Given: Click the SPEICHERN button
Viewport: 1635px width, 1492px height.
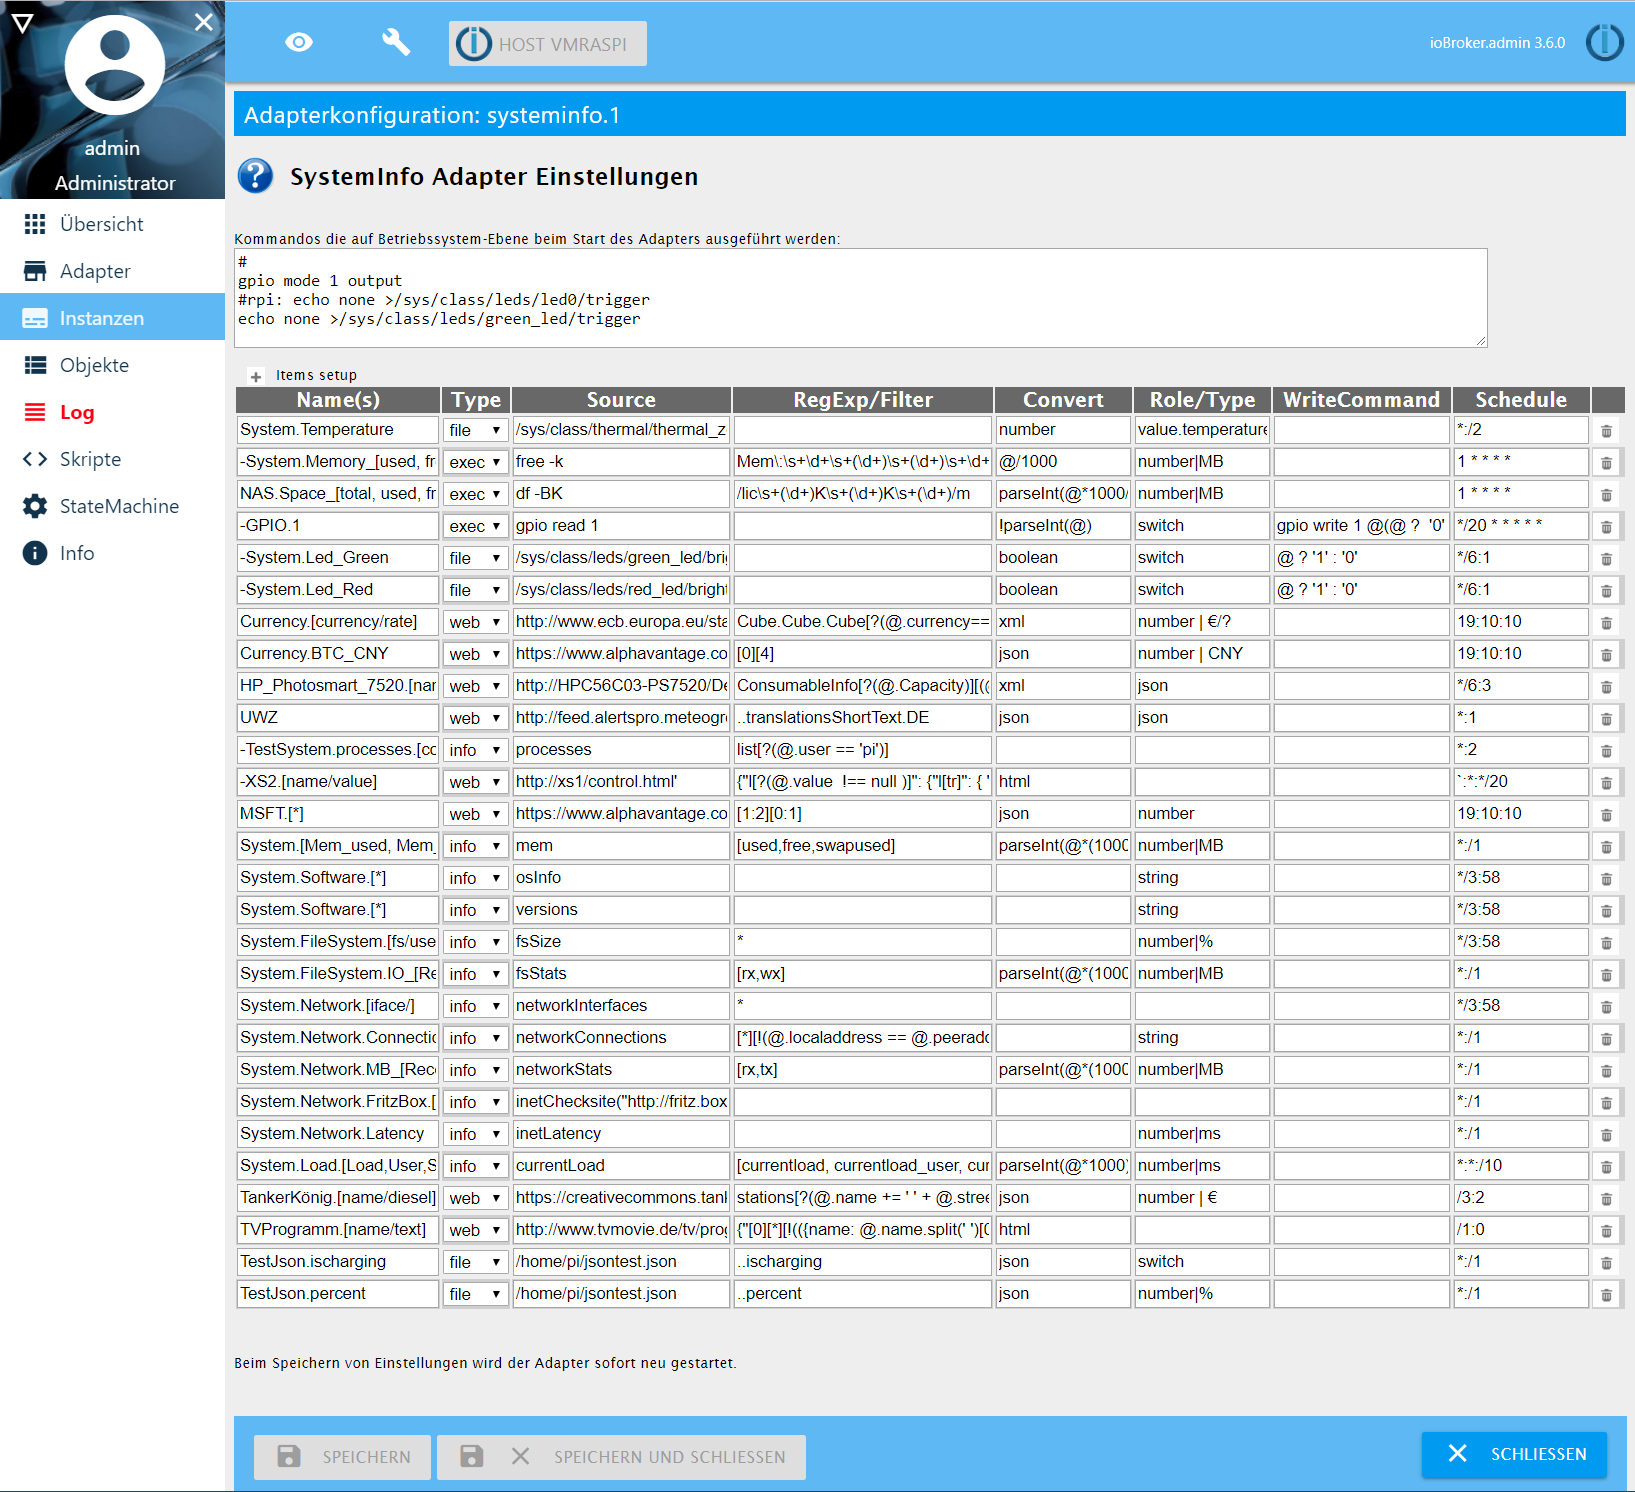Looking at the screenshot, I should point(342,1457).
